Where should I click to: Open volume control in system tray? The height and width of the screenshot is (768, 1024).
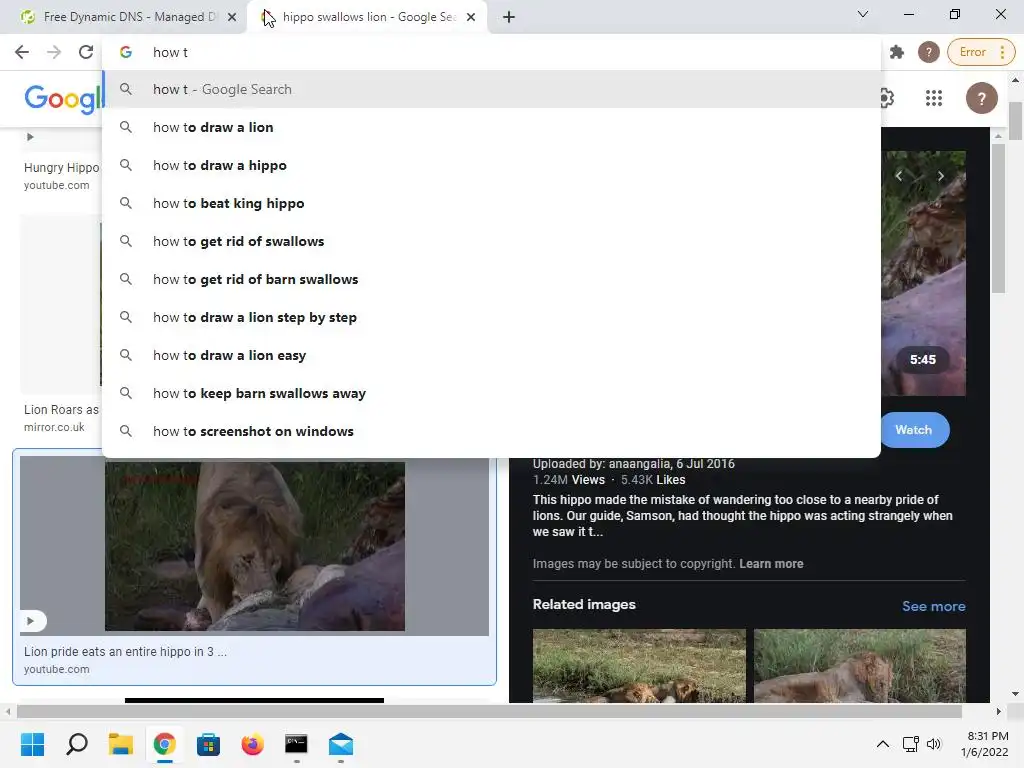[x=934, y=744]
